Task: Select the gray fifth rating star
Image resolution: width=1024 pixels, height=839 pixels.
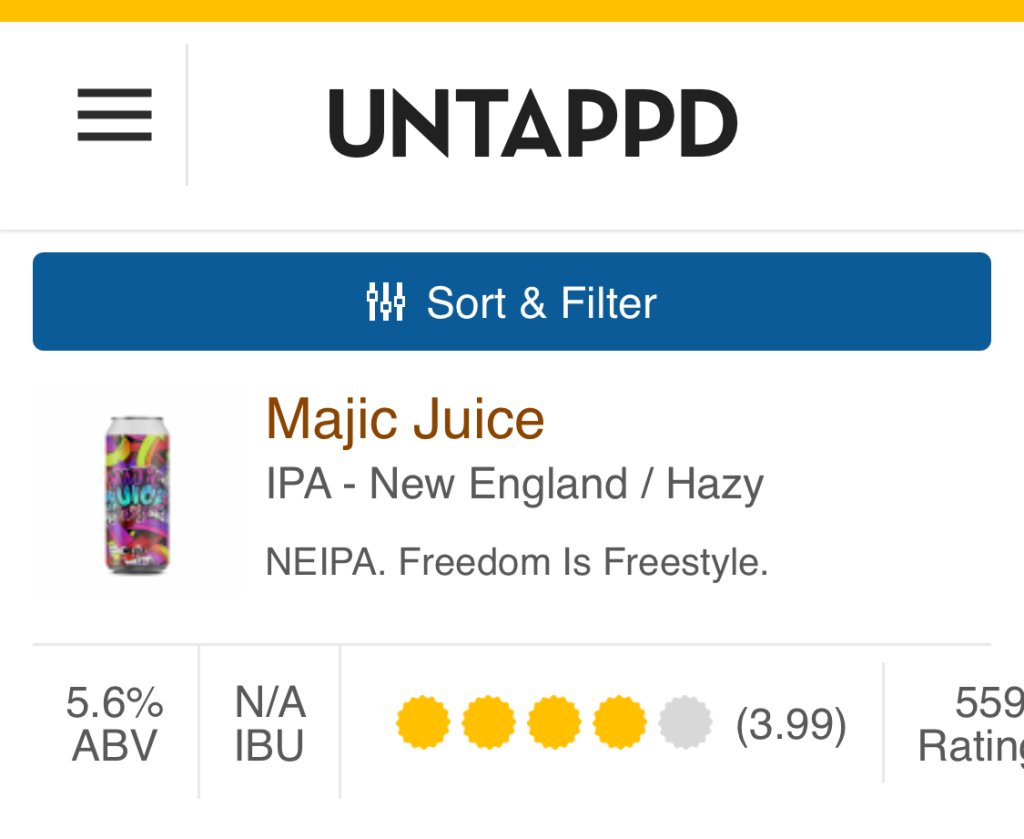Action: [x=686, y=722]
